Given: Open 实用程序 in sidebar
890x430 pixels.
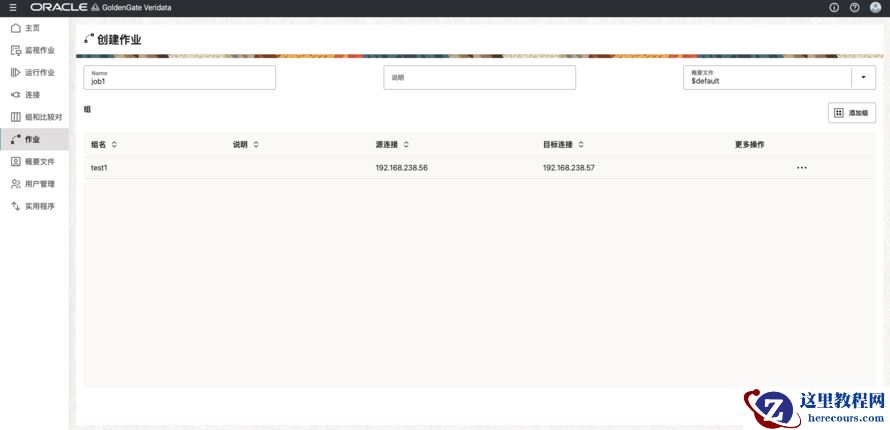Looking at the screenshot, I should tap(40, 206).
